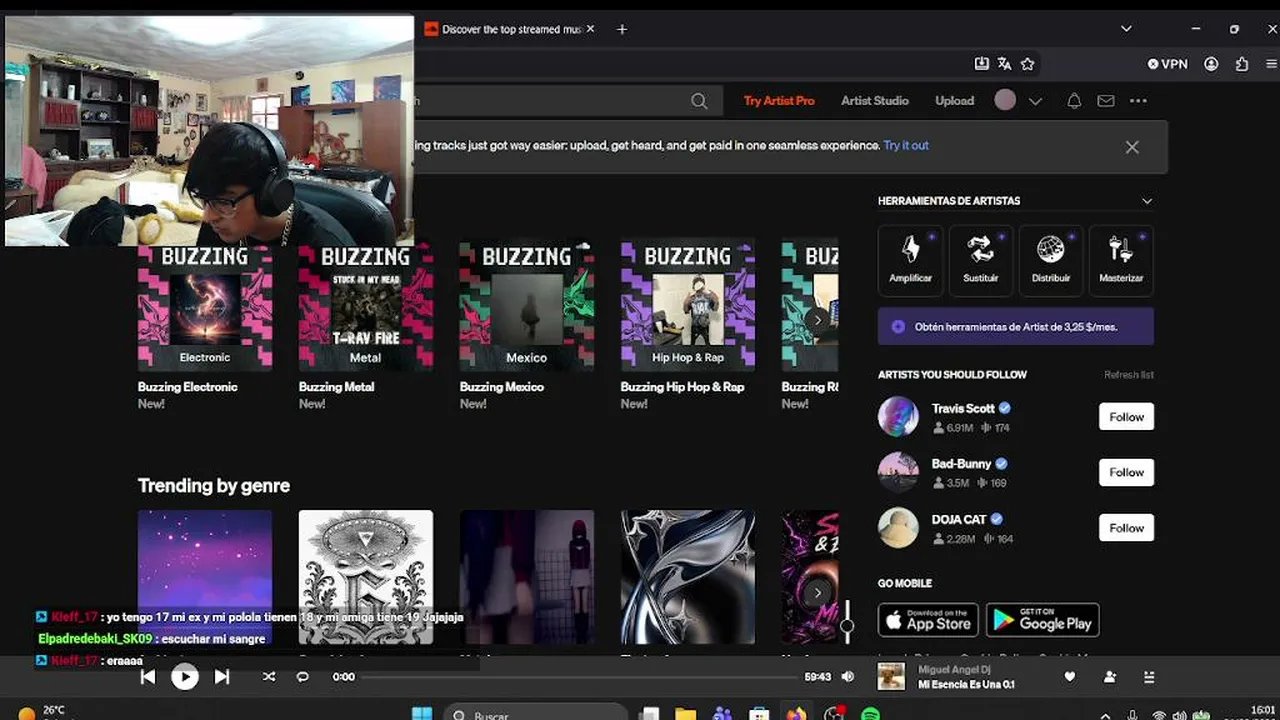The image size is (1280, 720).
Task: Expand the profile dropdown chevron
Action: tap(1035, 101)
